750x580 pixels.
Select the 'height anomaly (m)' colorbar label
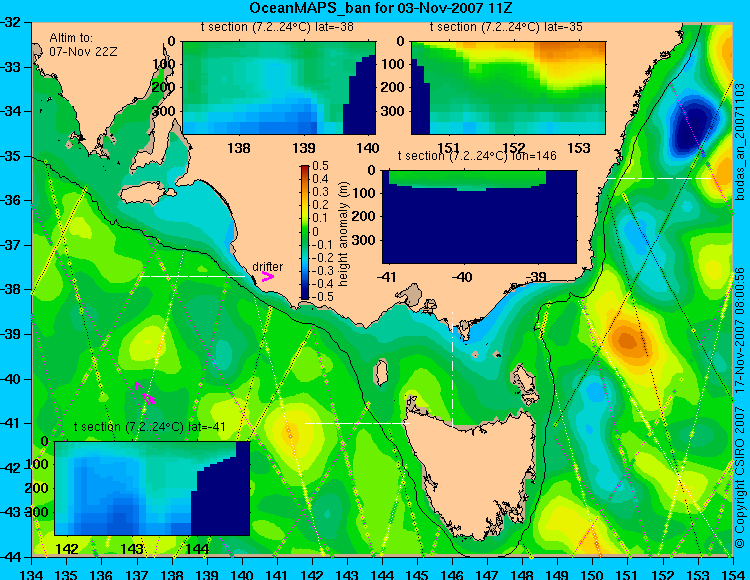point(342,234)
